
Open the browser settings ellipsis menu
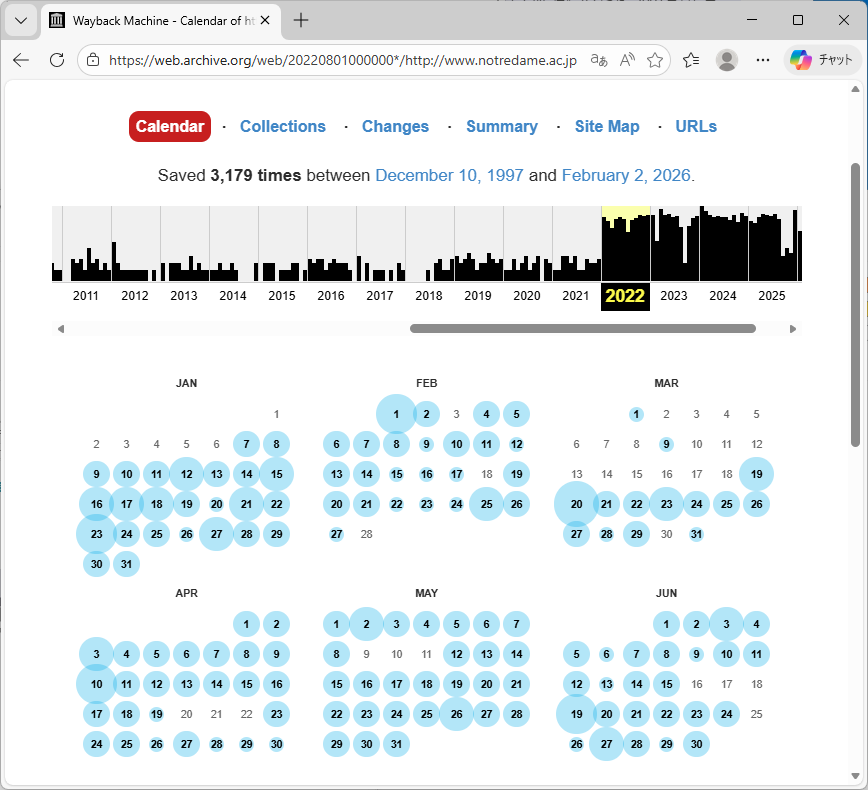tap(763, 60)
